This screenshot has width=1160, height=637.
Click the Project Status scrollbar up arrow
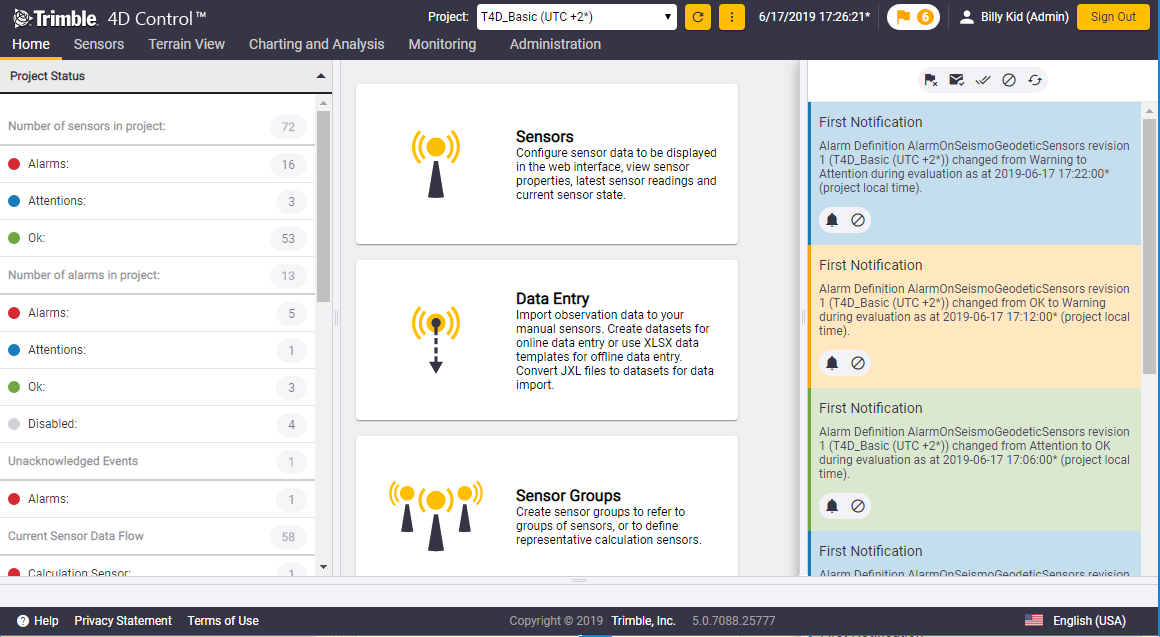(x=323, y=103)
